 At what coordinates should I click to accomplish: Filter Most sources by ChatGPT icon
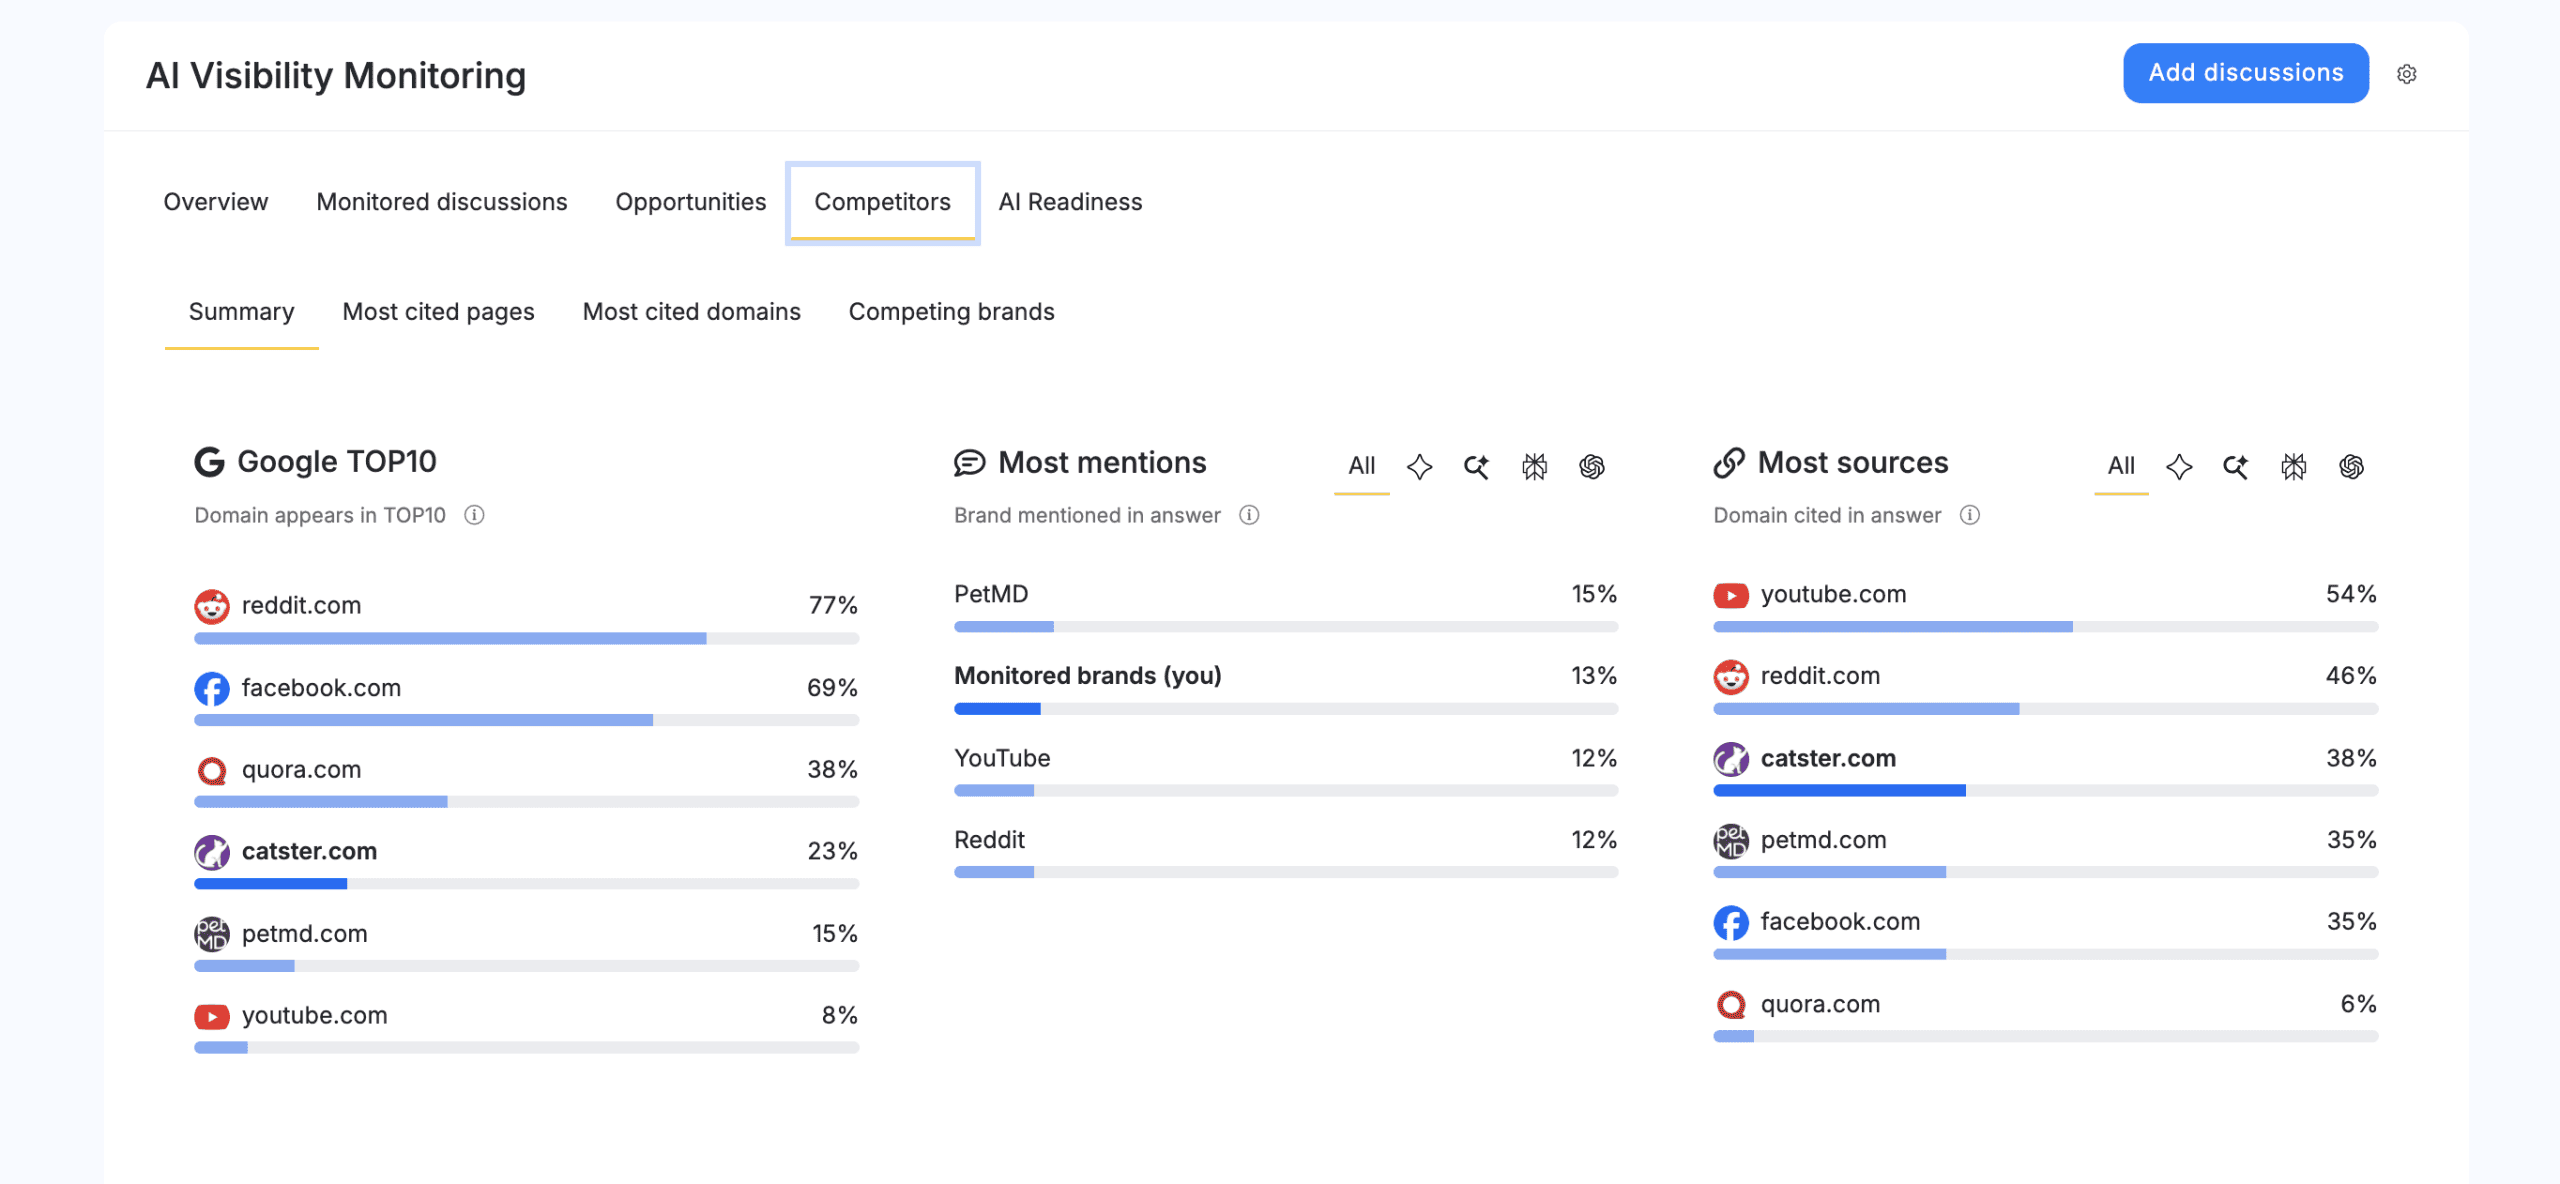point(2351,467)
